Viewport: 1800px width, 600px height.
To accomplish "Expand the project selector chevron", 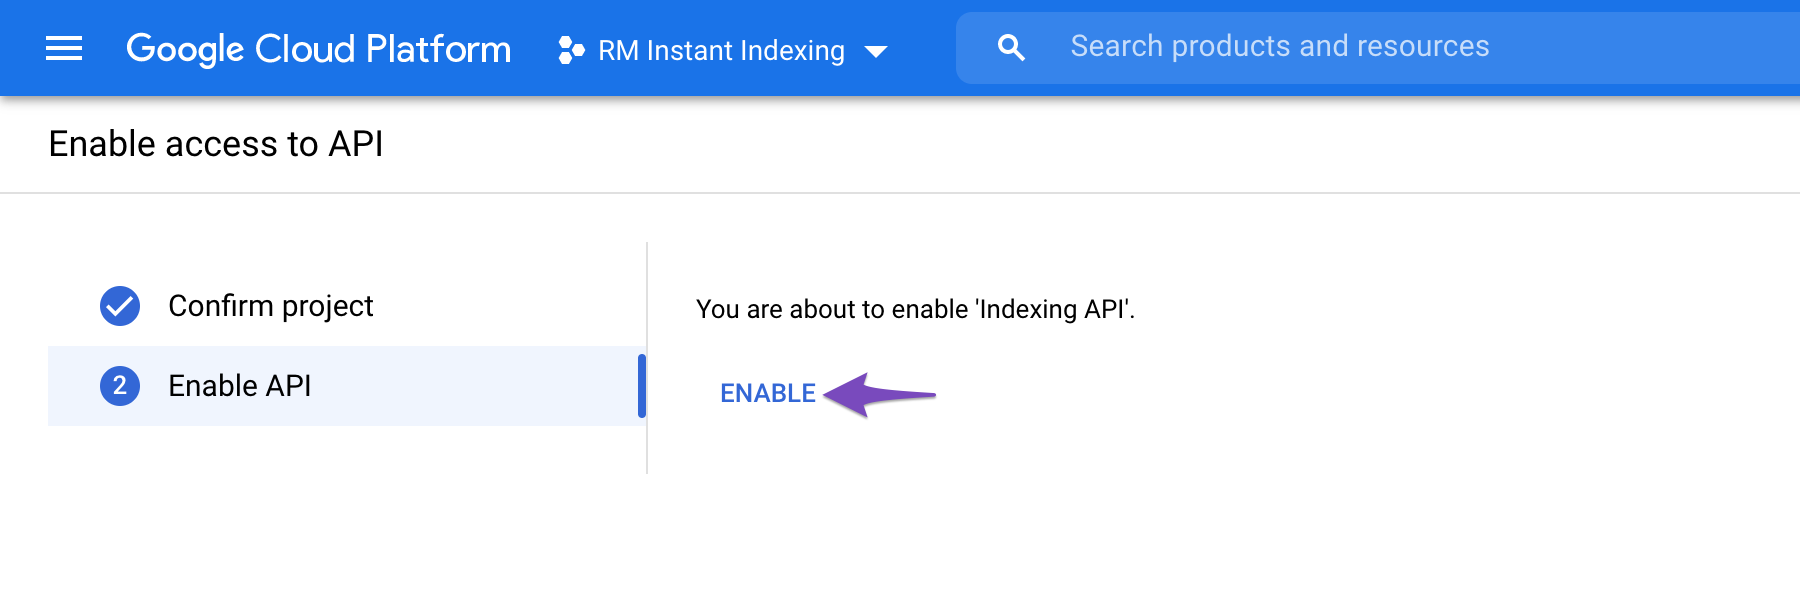I will pyautogui.click(x=875, y=50).
